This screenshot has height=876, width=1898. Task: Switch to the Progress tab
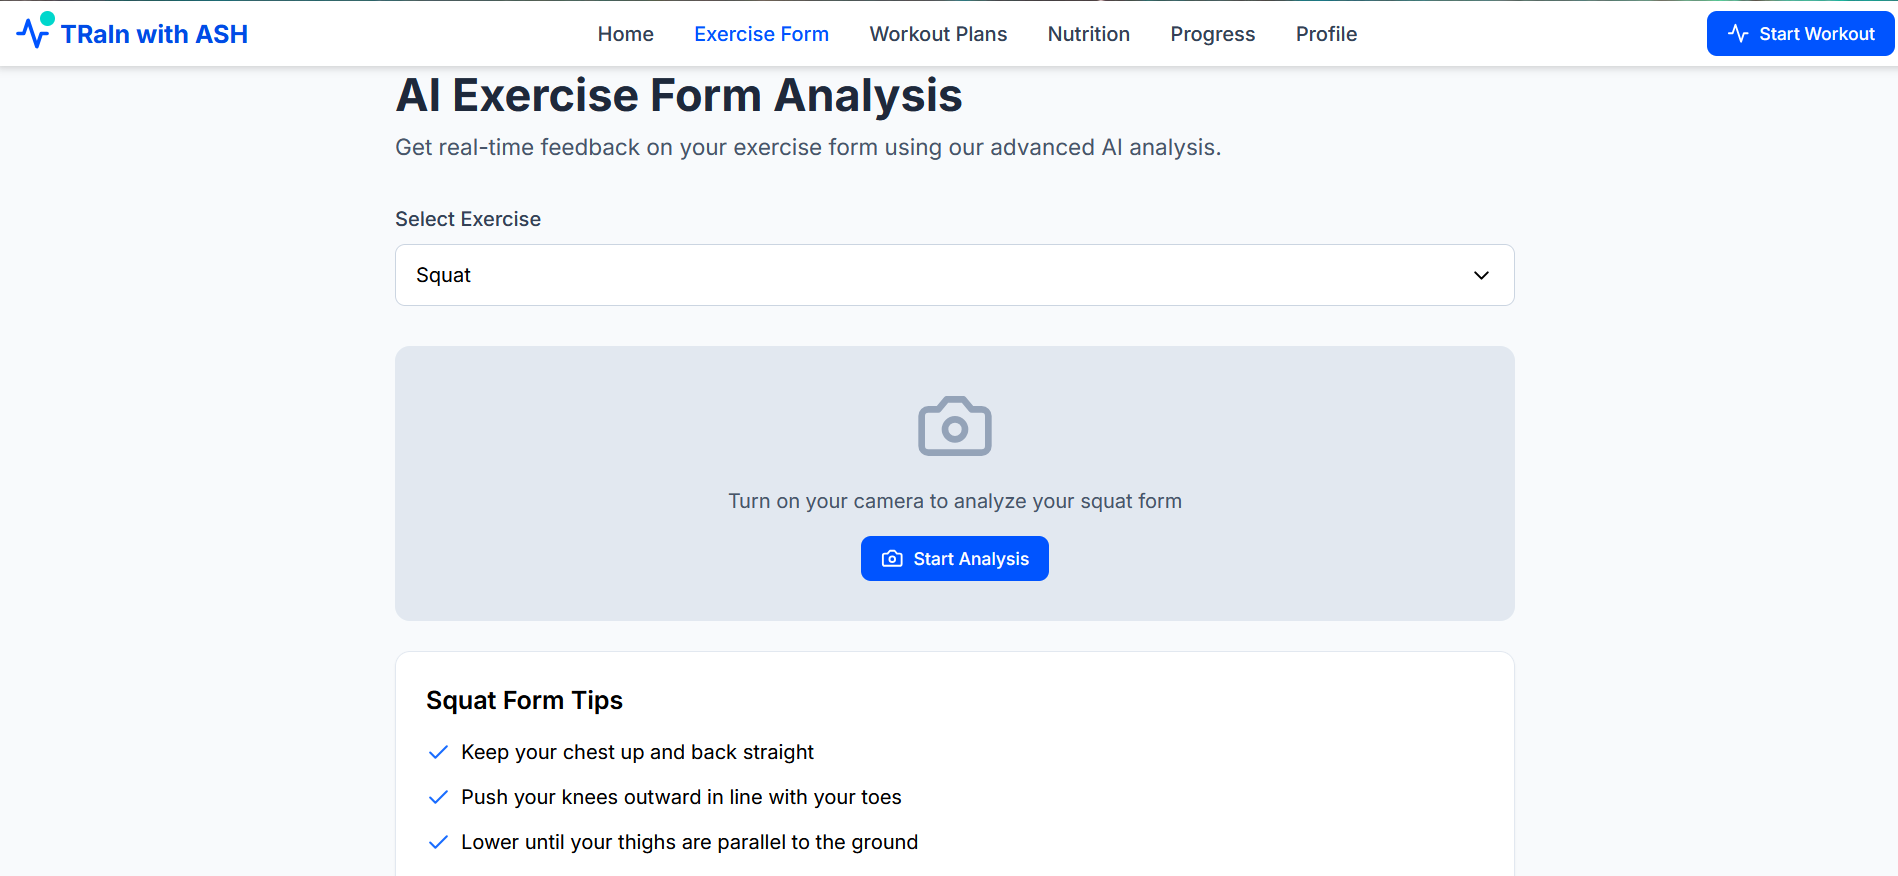[1212, 33]
